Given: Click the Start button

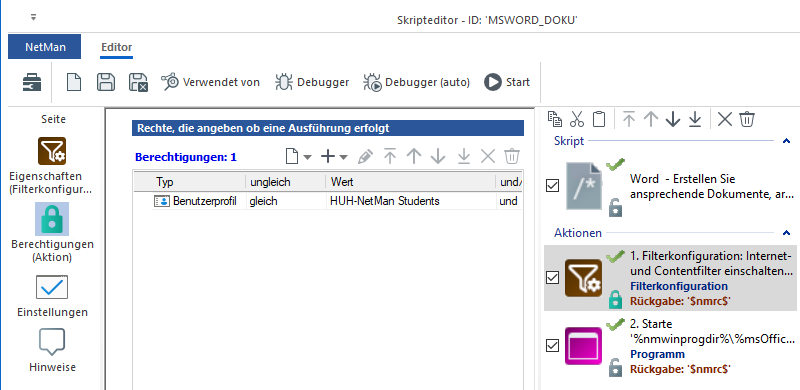Looking at the screenshot, I should coord(507,82).
